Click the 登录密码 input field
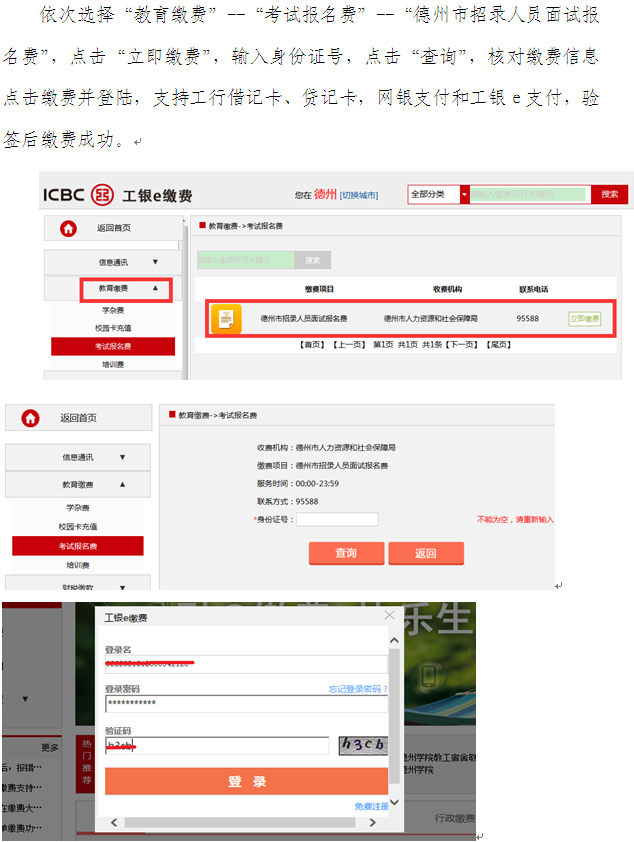Screen dimensions: 634x842 click(x=246, y=703)
